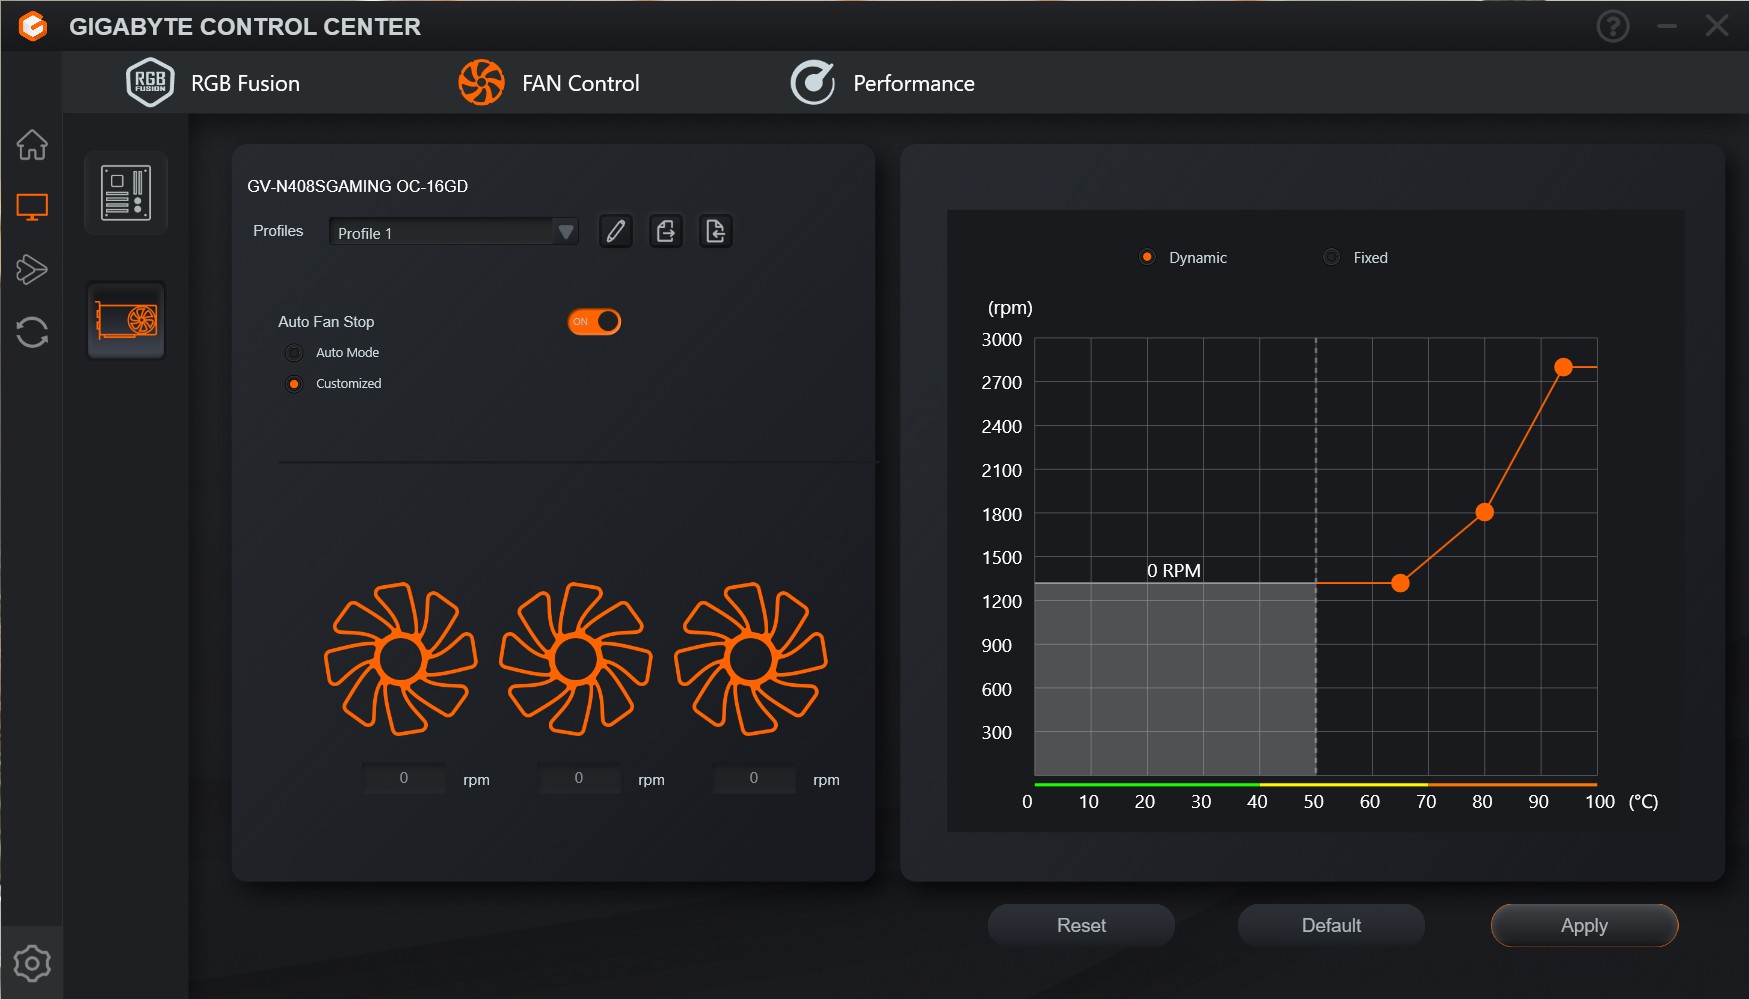Open settings gear in sidebar
This screenshot has width=1749, height=999.
point(32,963)
